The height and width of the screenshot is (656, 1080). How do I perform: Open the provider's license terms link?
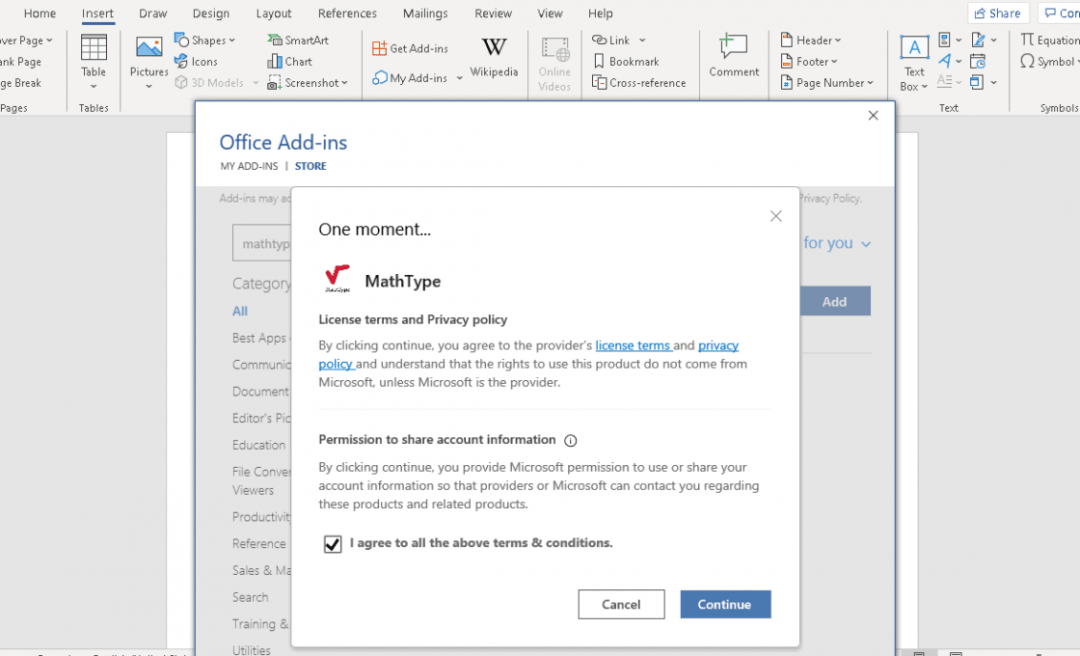coord(633,345)
